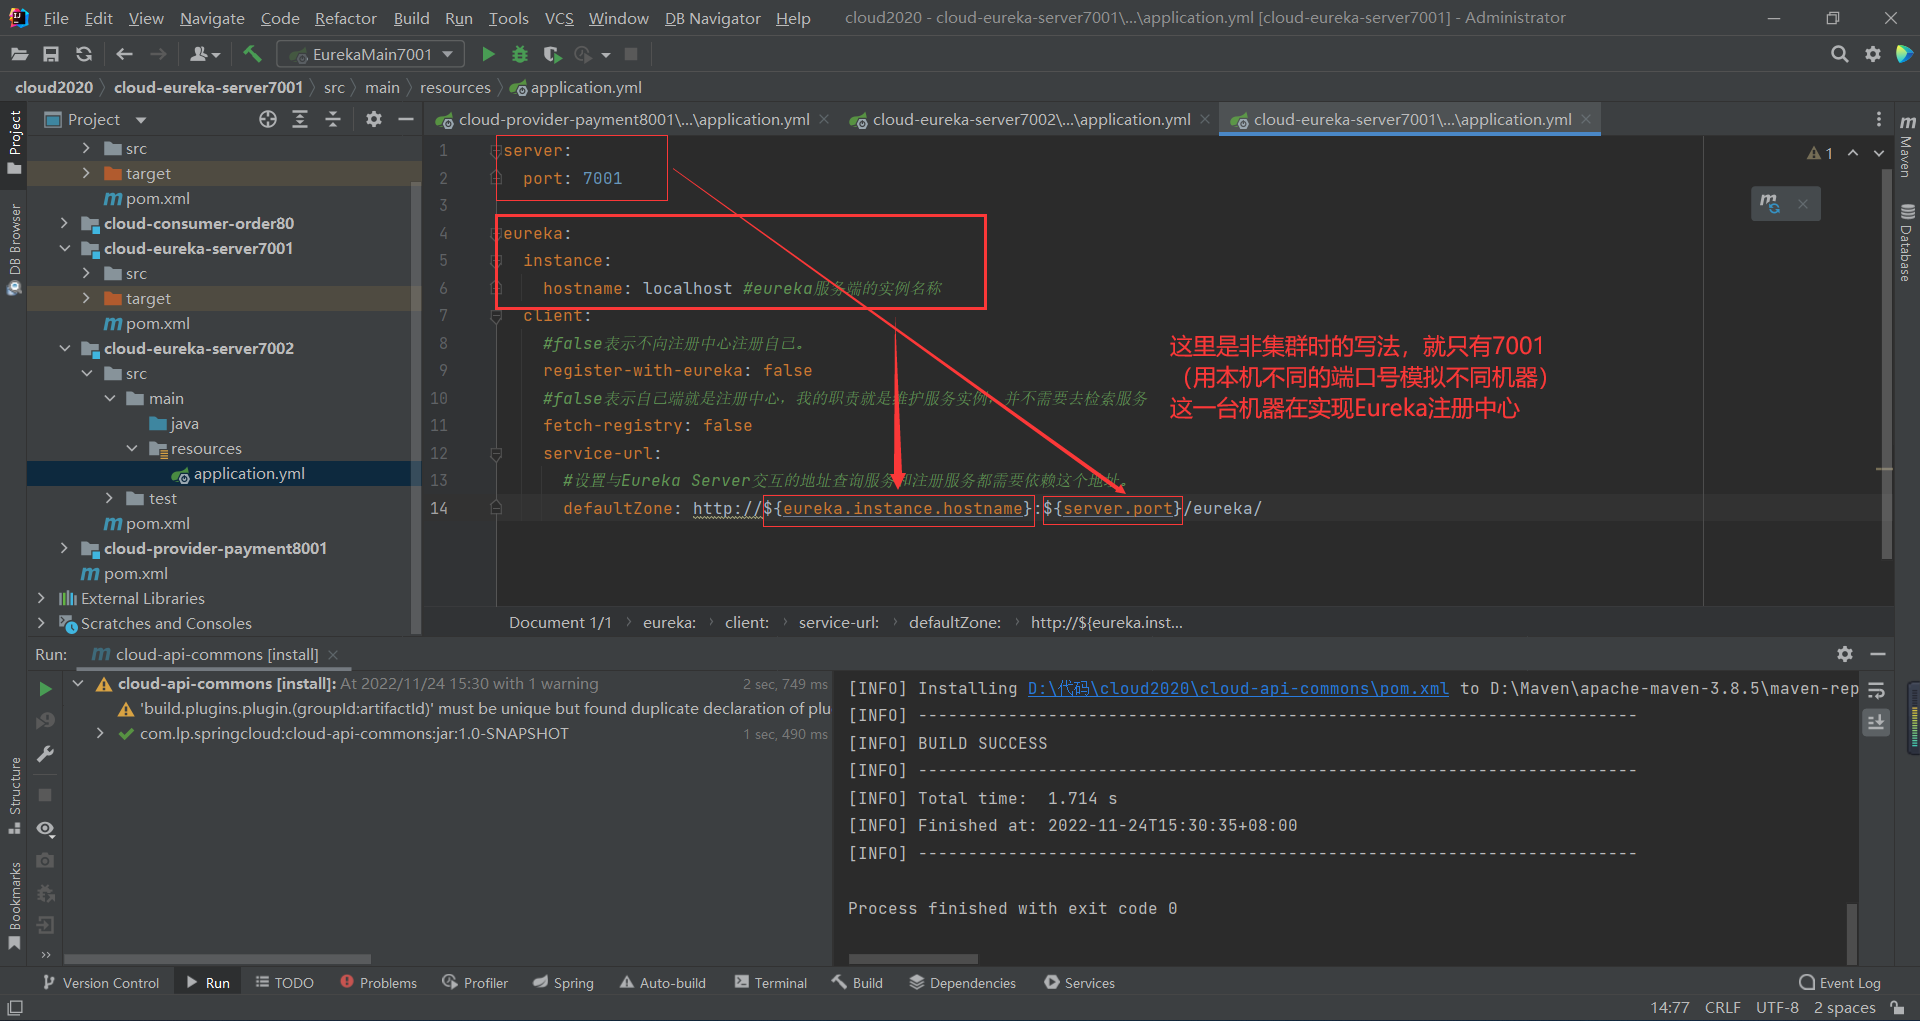Change UTF-8 file encoding in status bar
This screenshot has width=1920, height=1021.
[1777, 1007]
